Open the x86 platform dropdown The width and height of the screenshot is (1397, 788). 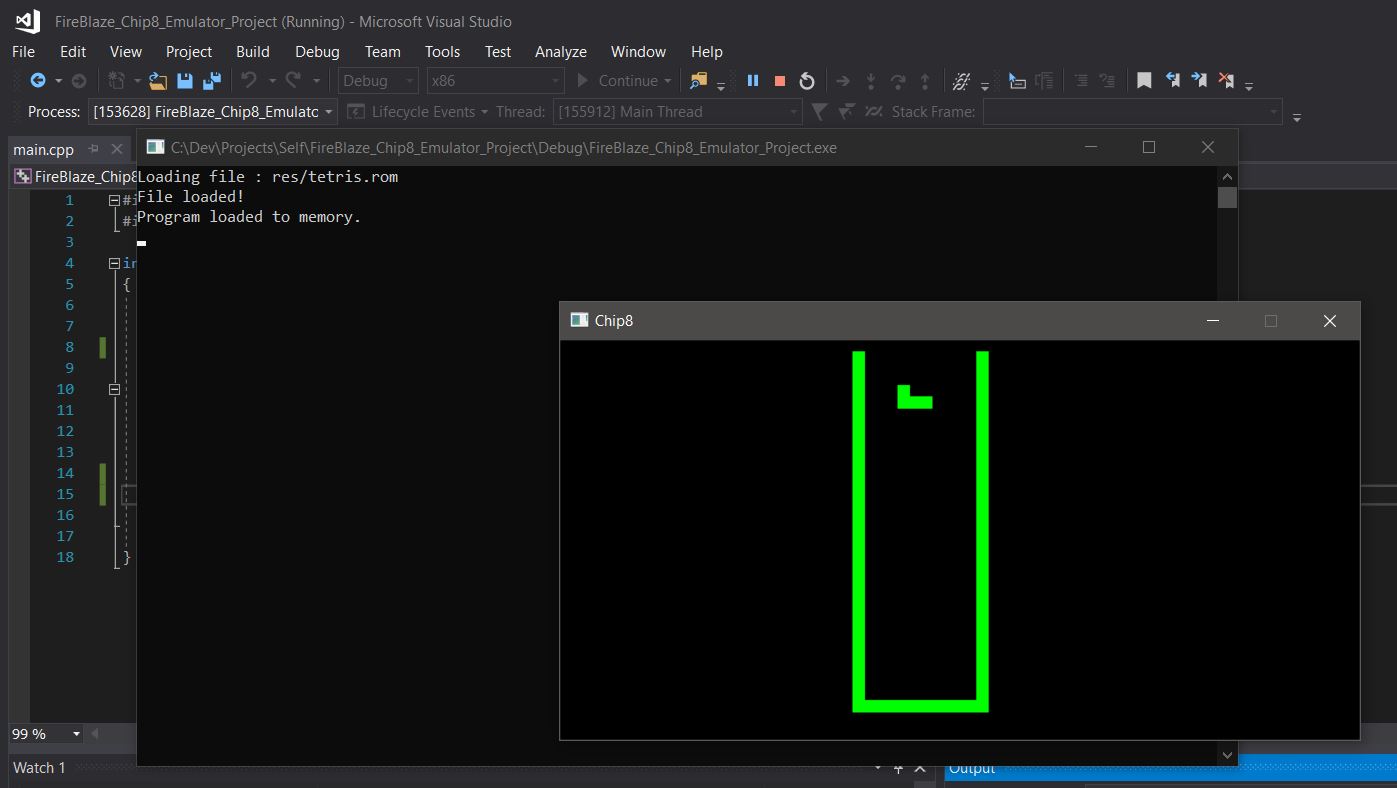pyautogui.click(x=556, y=80)
